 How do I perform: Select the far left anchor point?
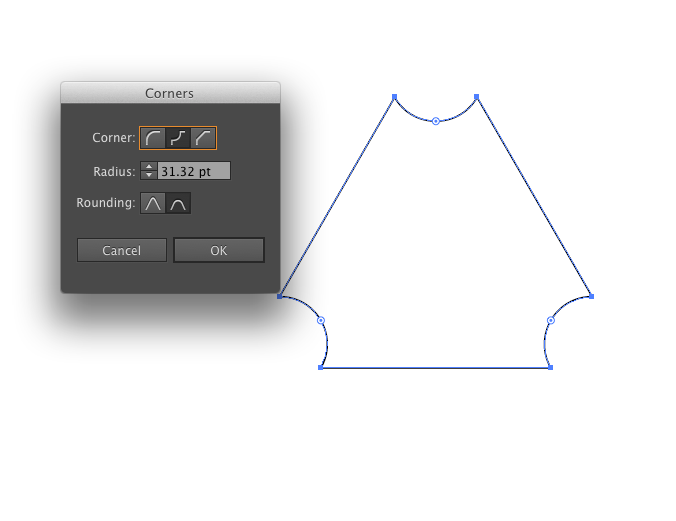[x=280, y=296]
